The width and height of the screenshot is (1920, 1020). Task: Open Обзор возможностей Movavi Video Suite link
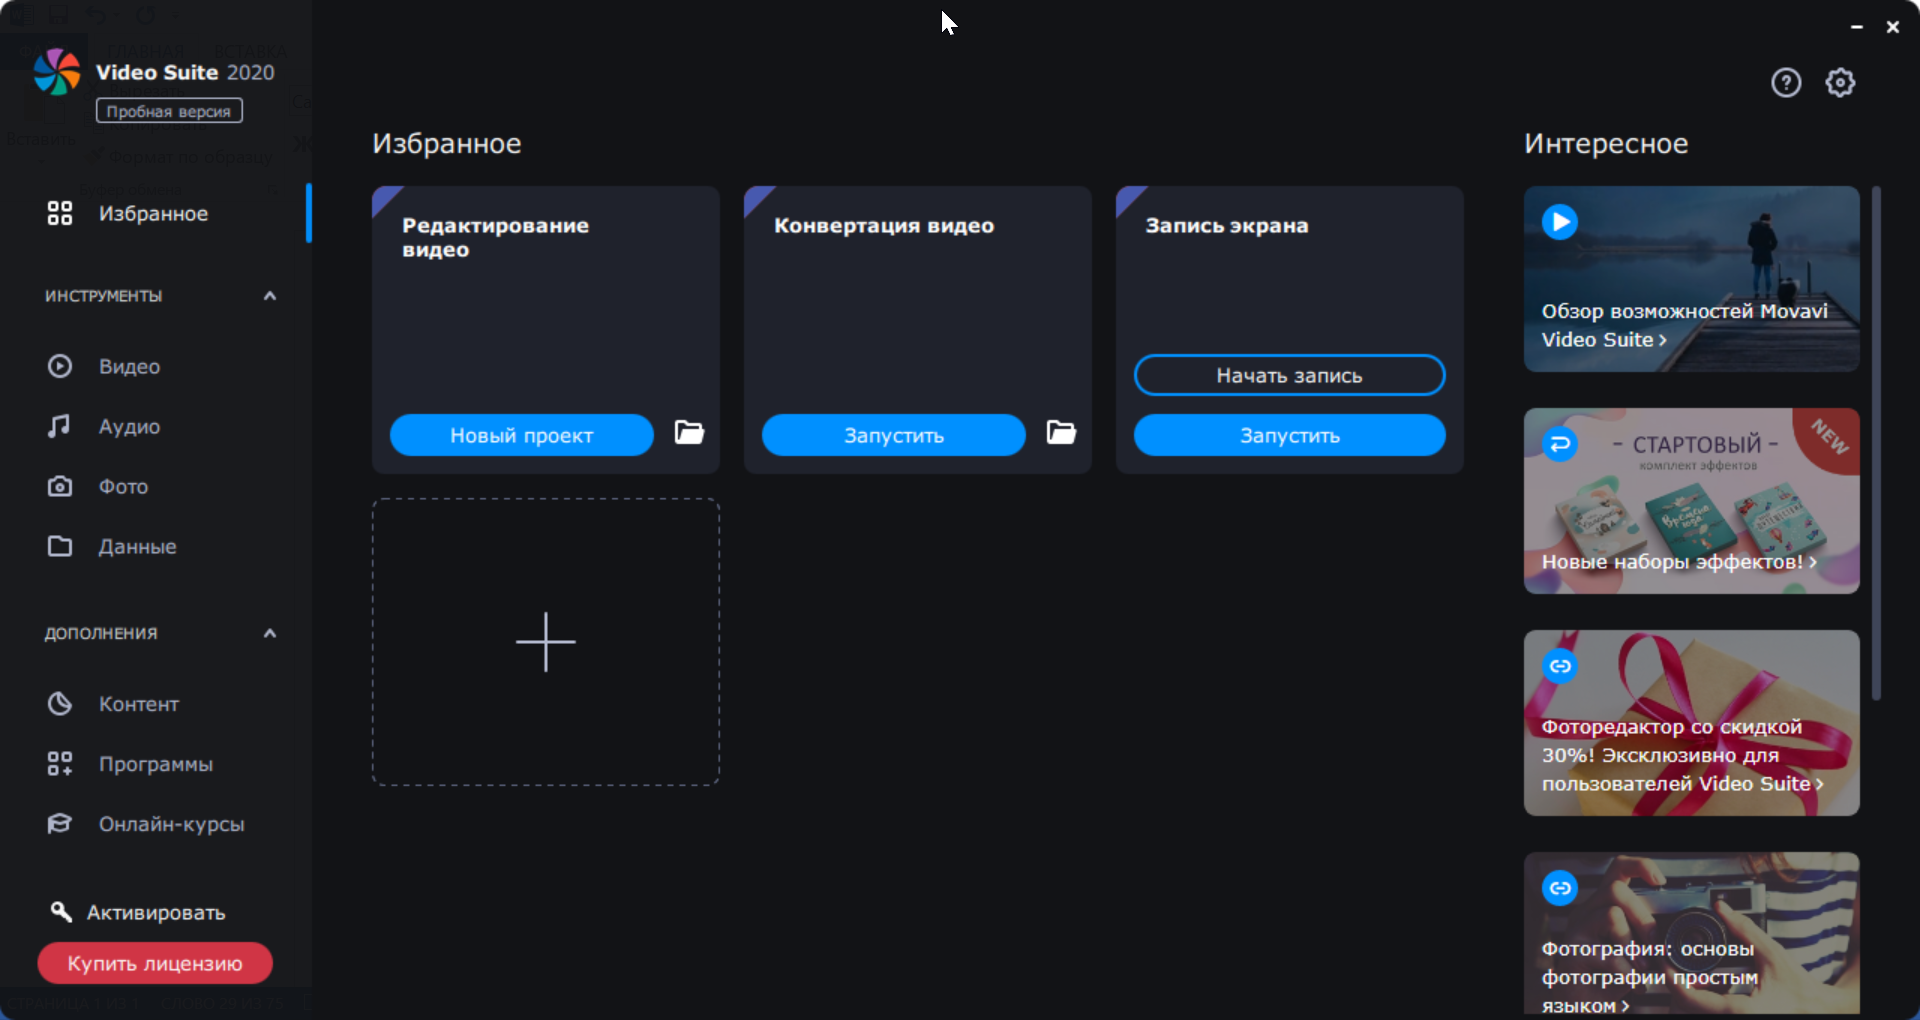click(x=1684, y=325)
